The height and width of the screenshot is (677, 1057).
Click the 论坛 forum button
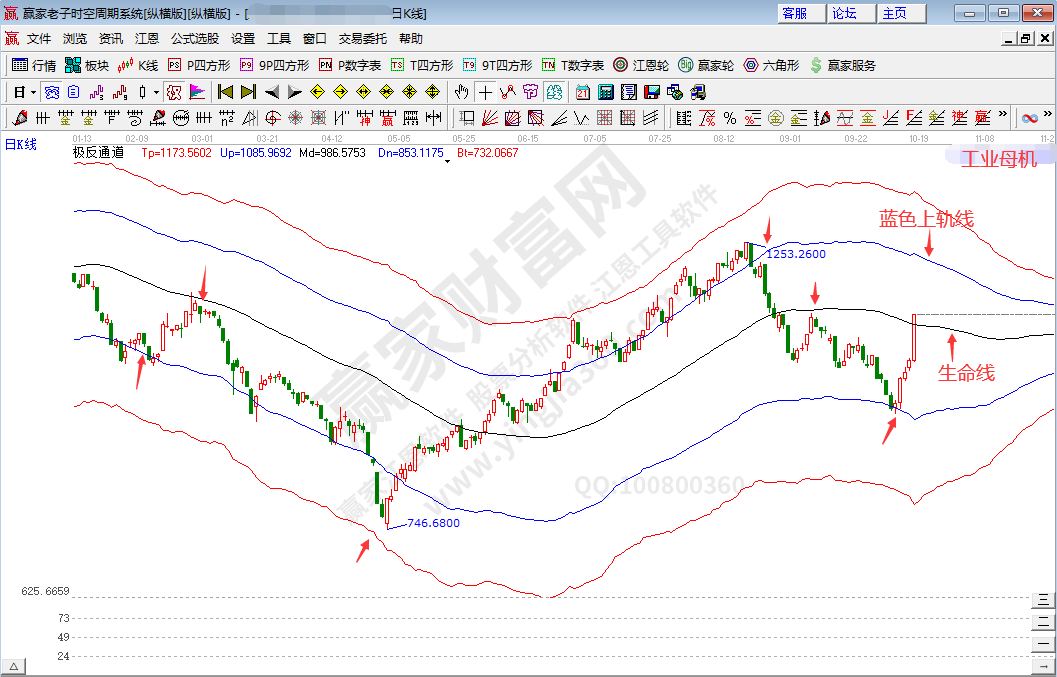tap(845, 13)
